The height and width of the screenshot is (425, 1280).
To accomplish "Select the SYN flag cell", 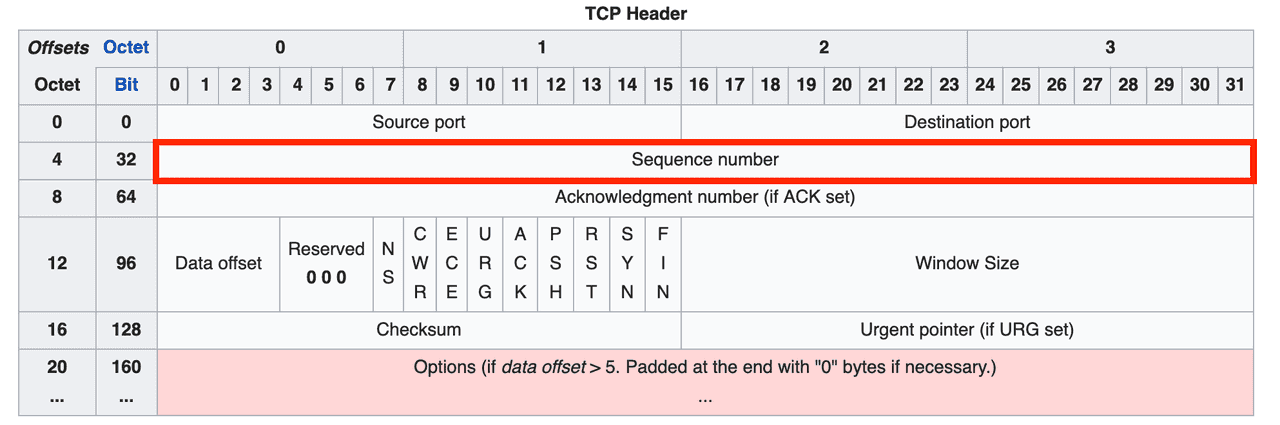I will (x=627, y=264).
